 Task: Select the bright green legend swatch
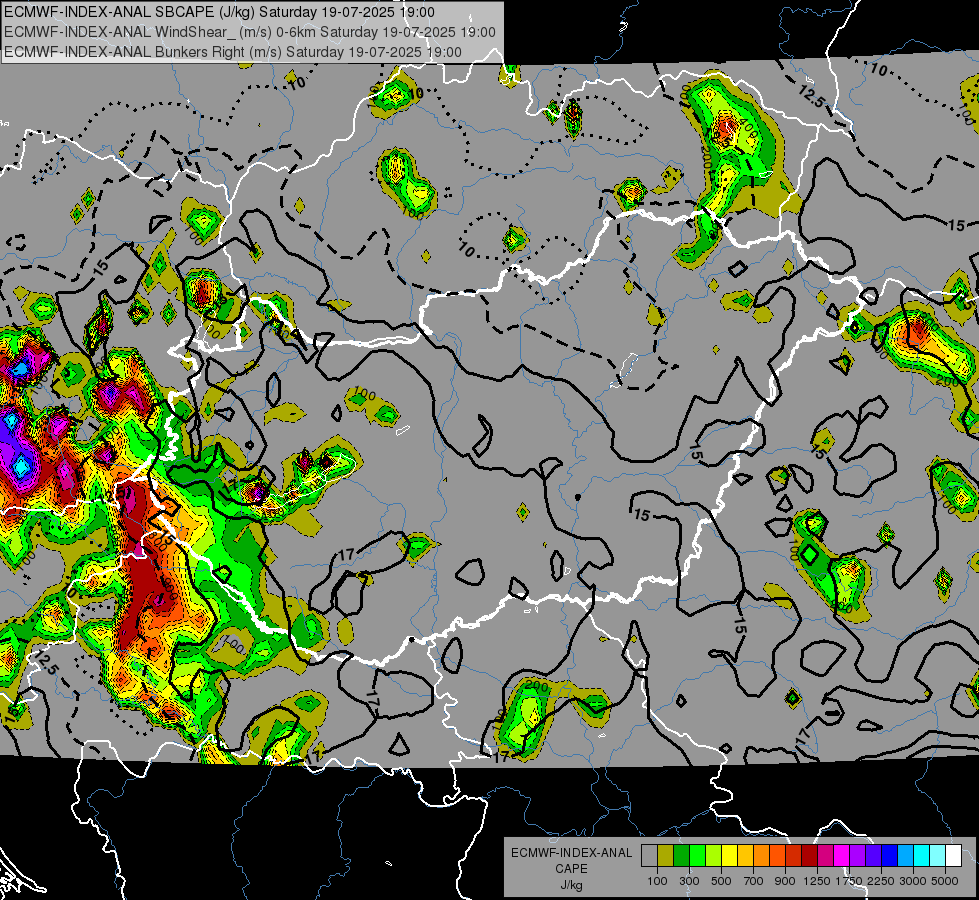(x=697, y=855)
